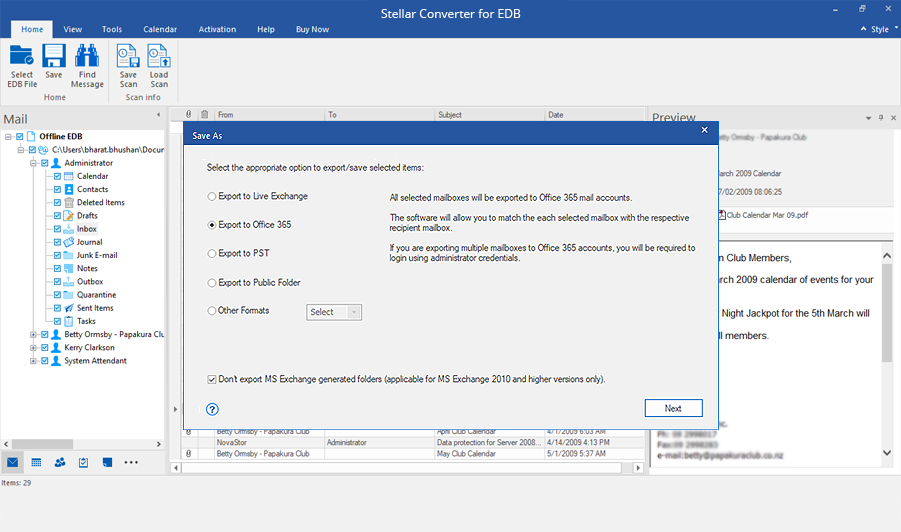Screen dimensions: 901x532
Task: Choose Export to PST radio button
Action: coord(212,254)
